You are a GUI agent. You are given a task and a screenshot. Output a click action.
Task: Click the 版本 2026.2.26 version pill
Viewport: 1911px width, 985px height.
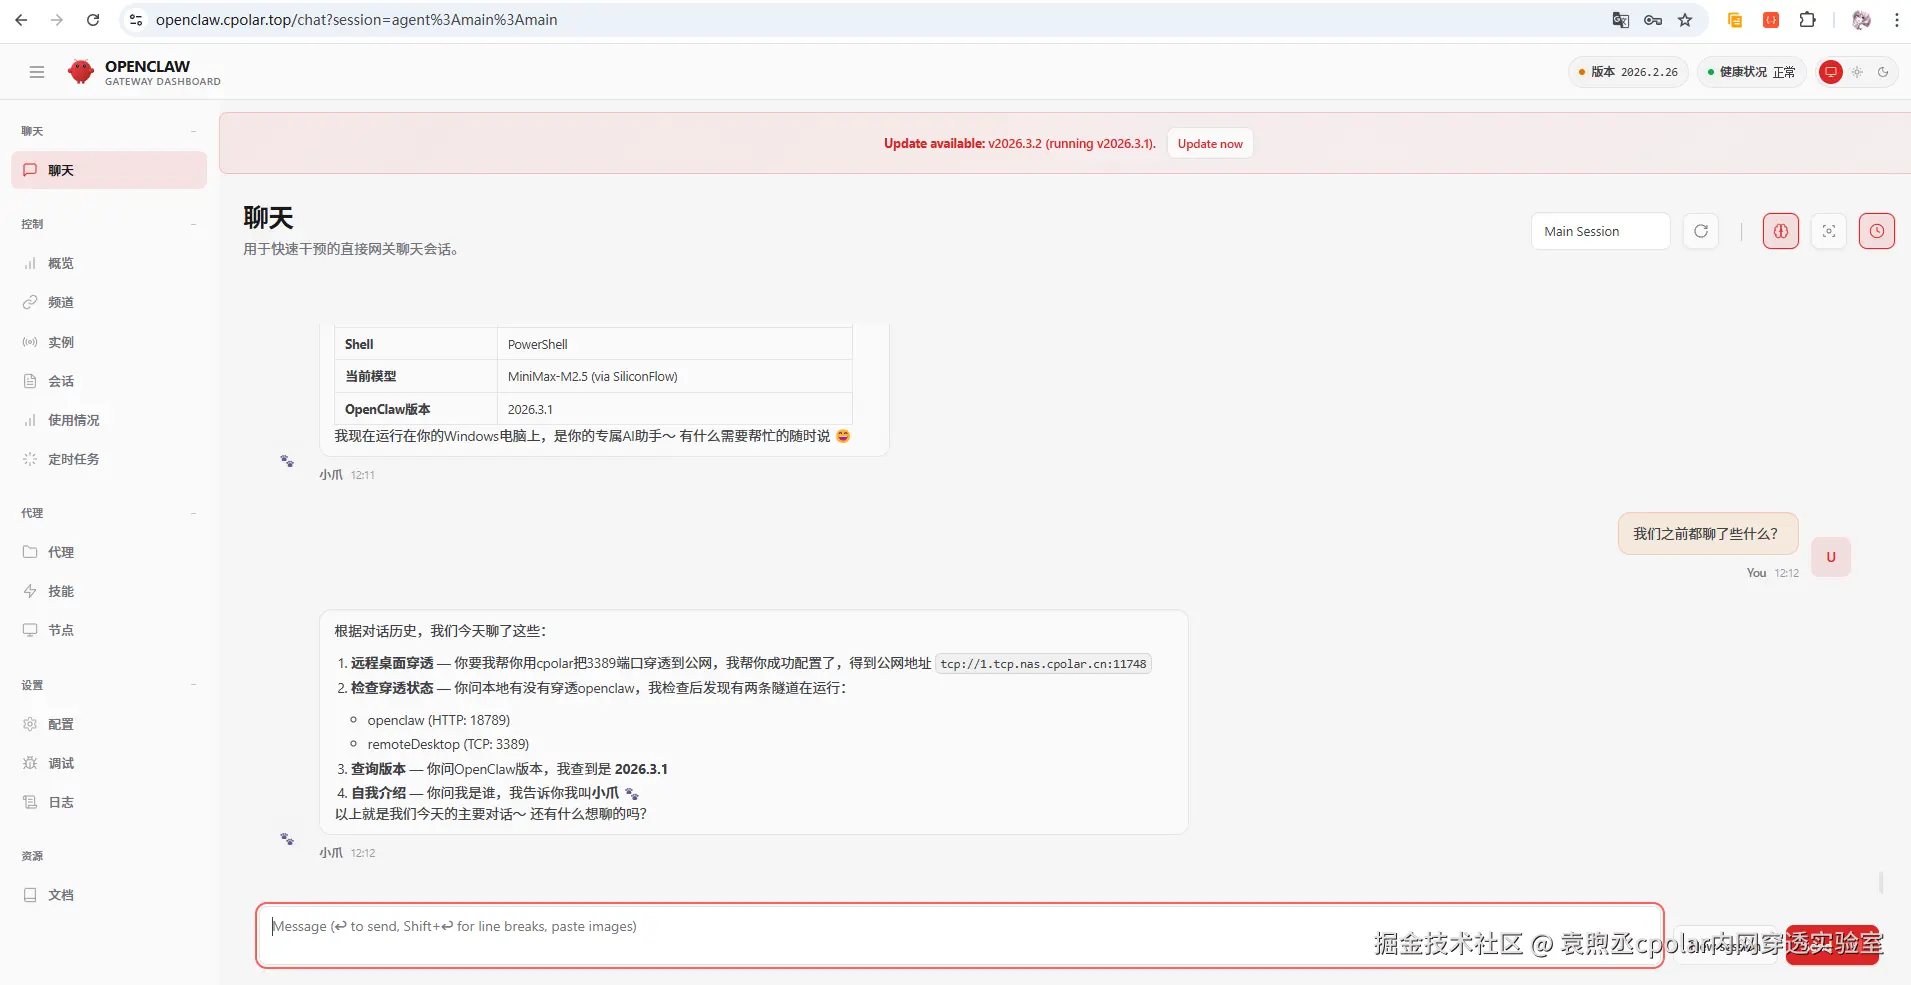coord(1628,72)
